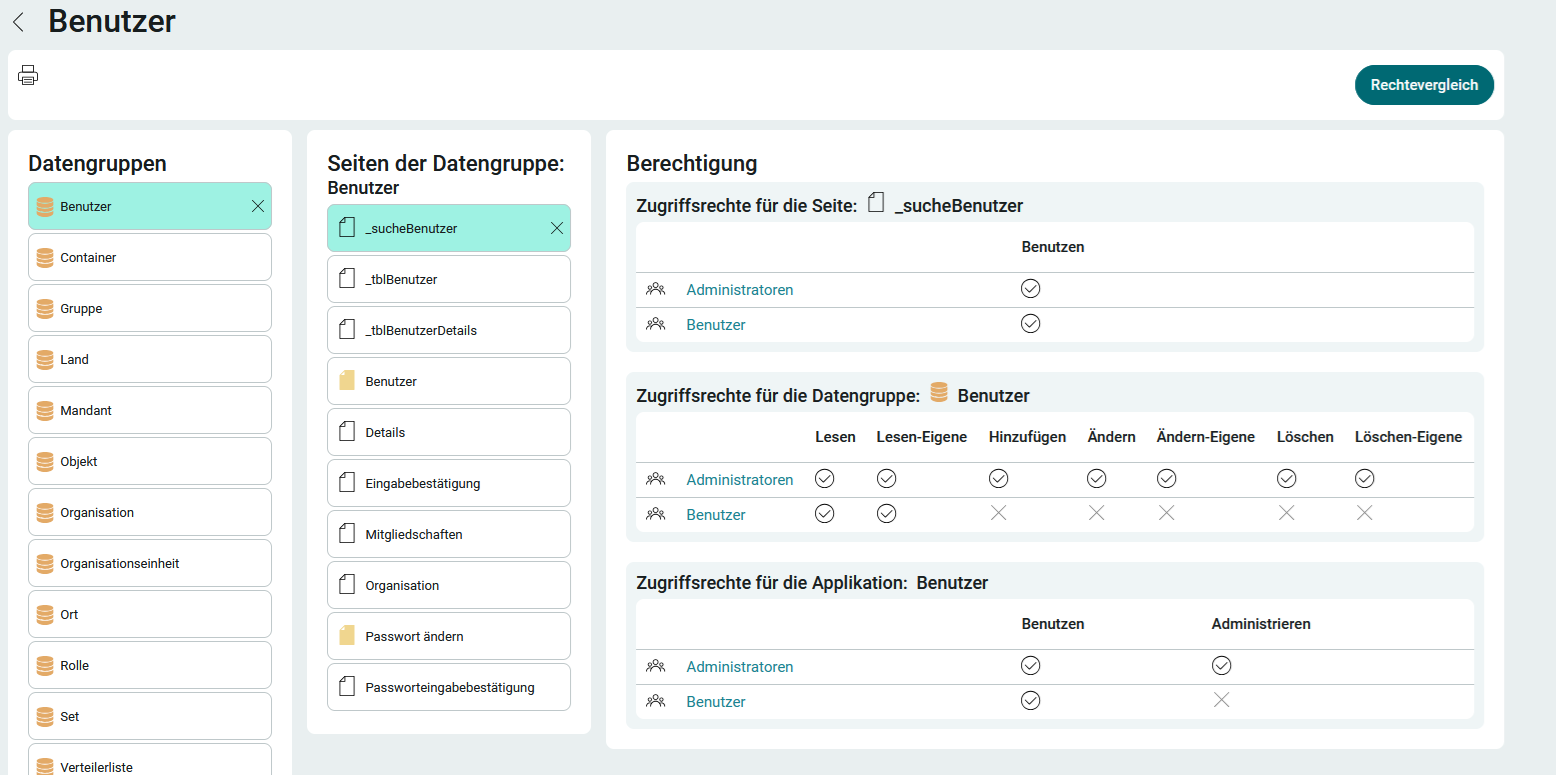Toggle Löschen right for Benutzer group
The width and height of the screenshot is (1556, 775).
(x=1287, y=513)
